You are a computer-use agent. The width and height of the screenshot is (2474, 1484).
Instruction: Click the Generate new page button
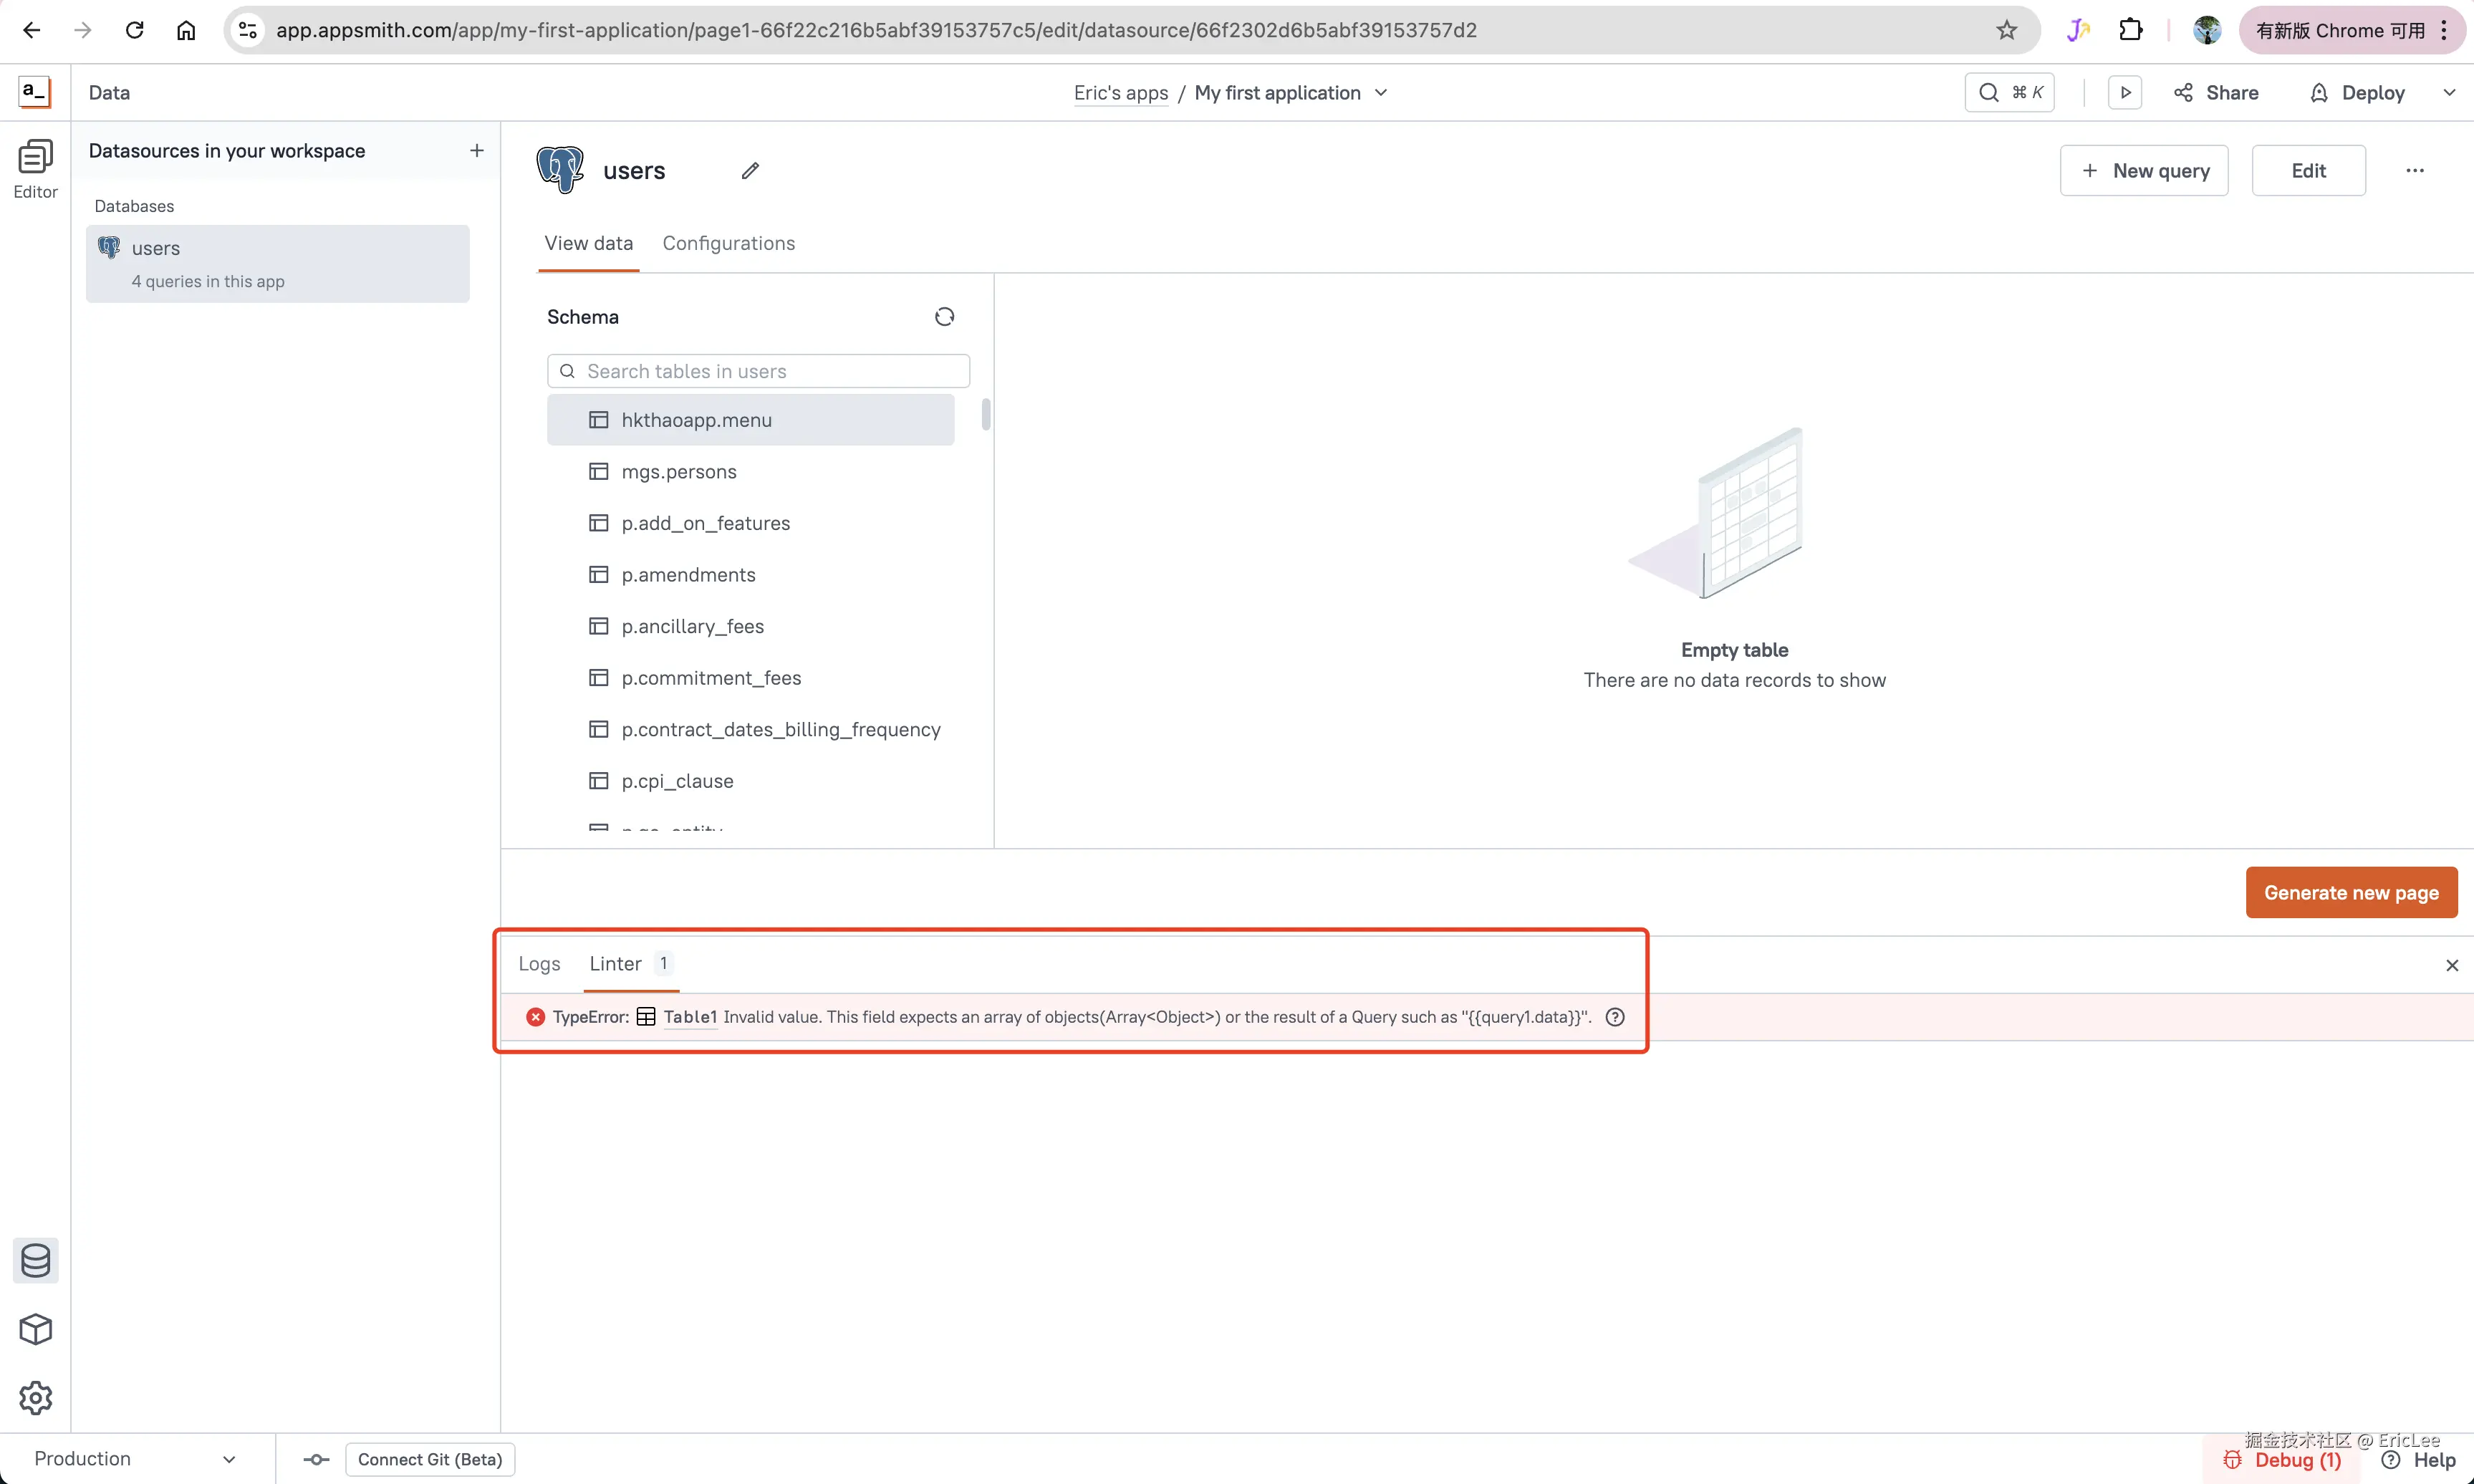tap(2351, 892)
